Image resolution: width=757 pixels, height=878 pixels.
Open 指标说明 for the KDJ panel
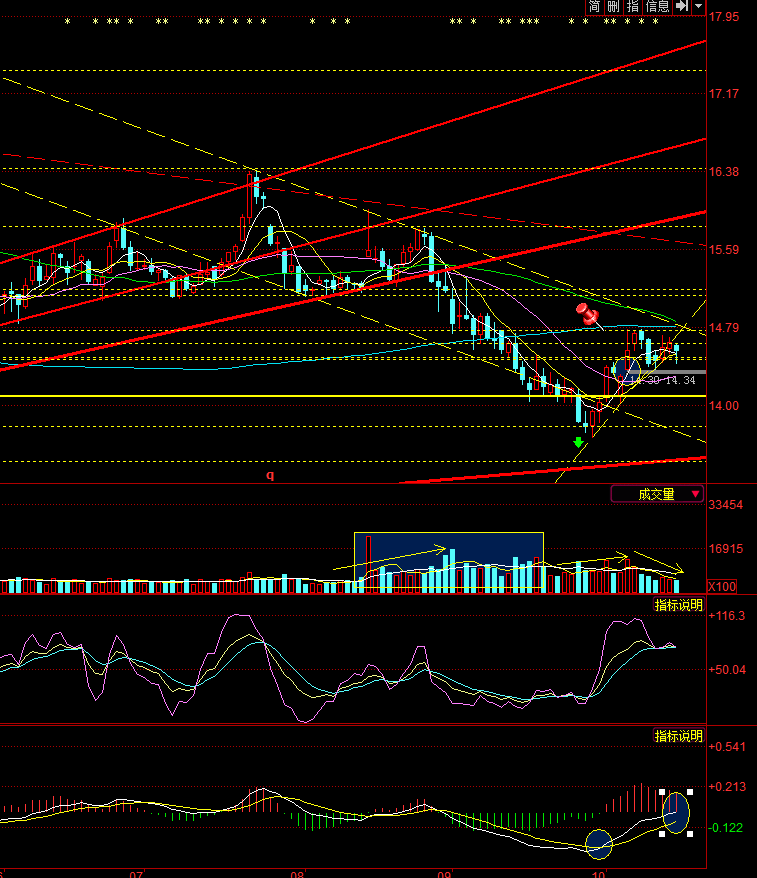(x=678, y=605)
